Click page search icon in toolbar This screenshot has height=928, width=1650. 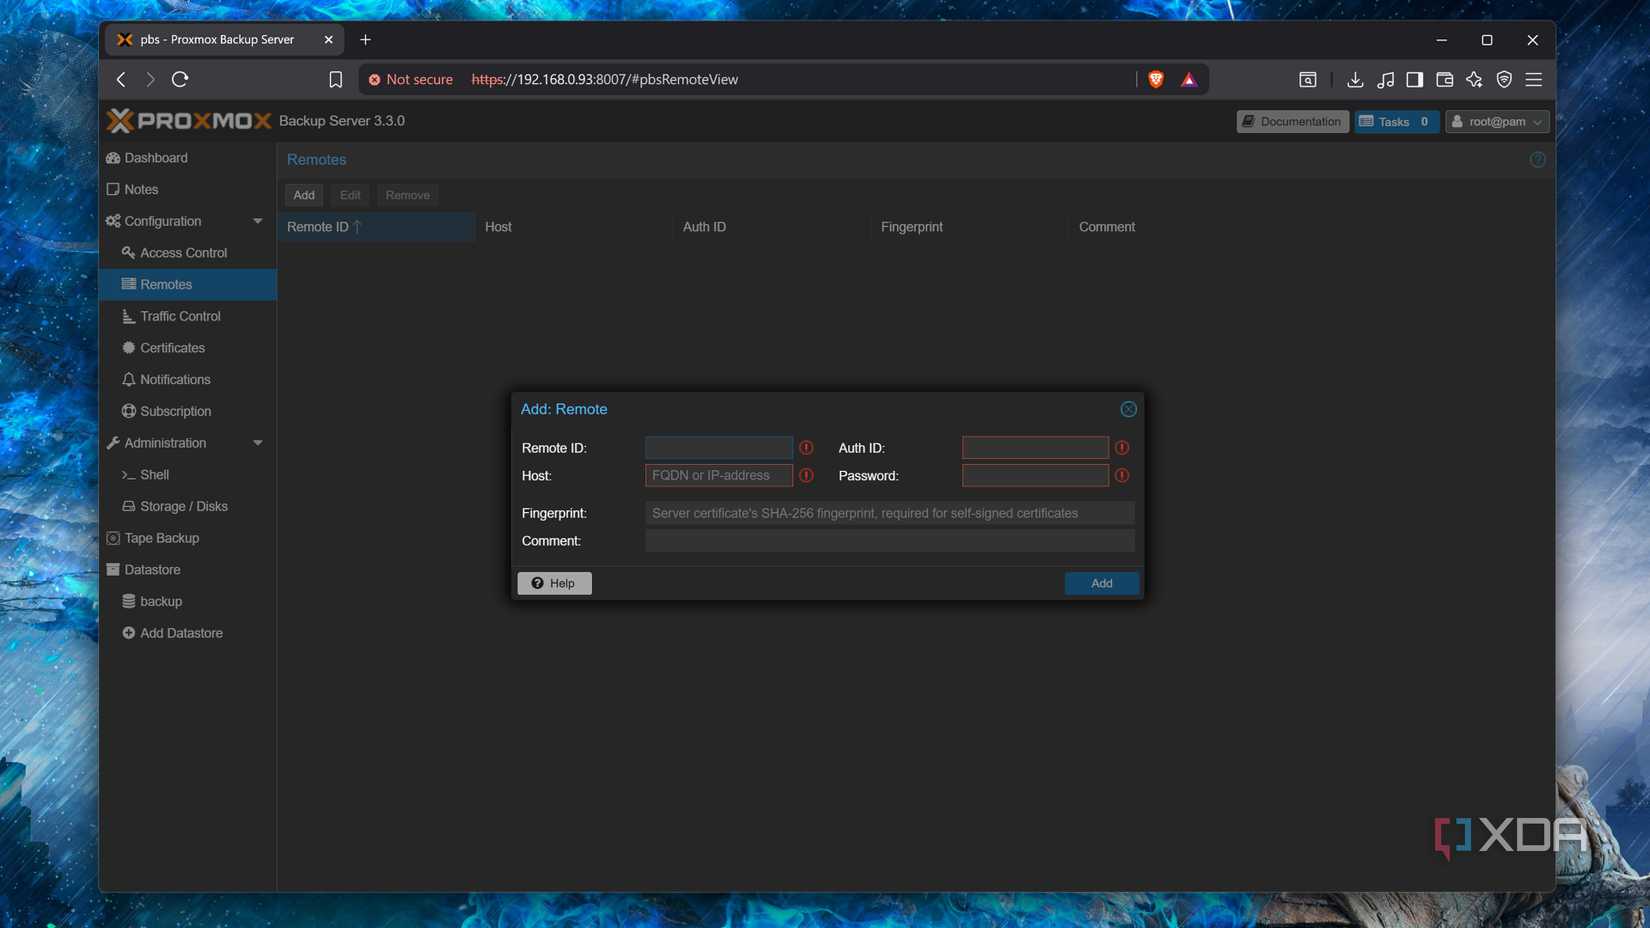pyautogui.click(x=1307, y=79)
